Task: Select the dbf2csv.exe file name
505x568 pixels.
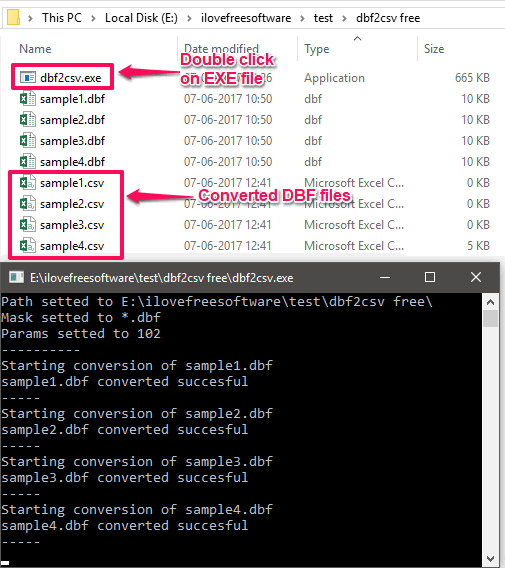Action: pos(71,78)
